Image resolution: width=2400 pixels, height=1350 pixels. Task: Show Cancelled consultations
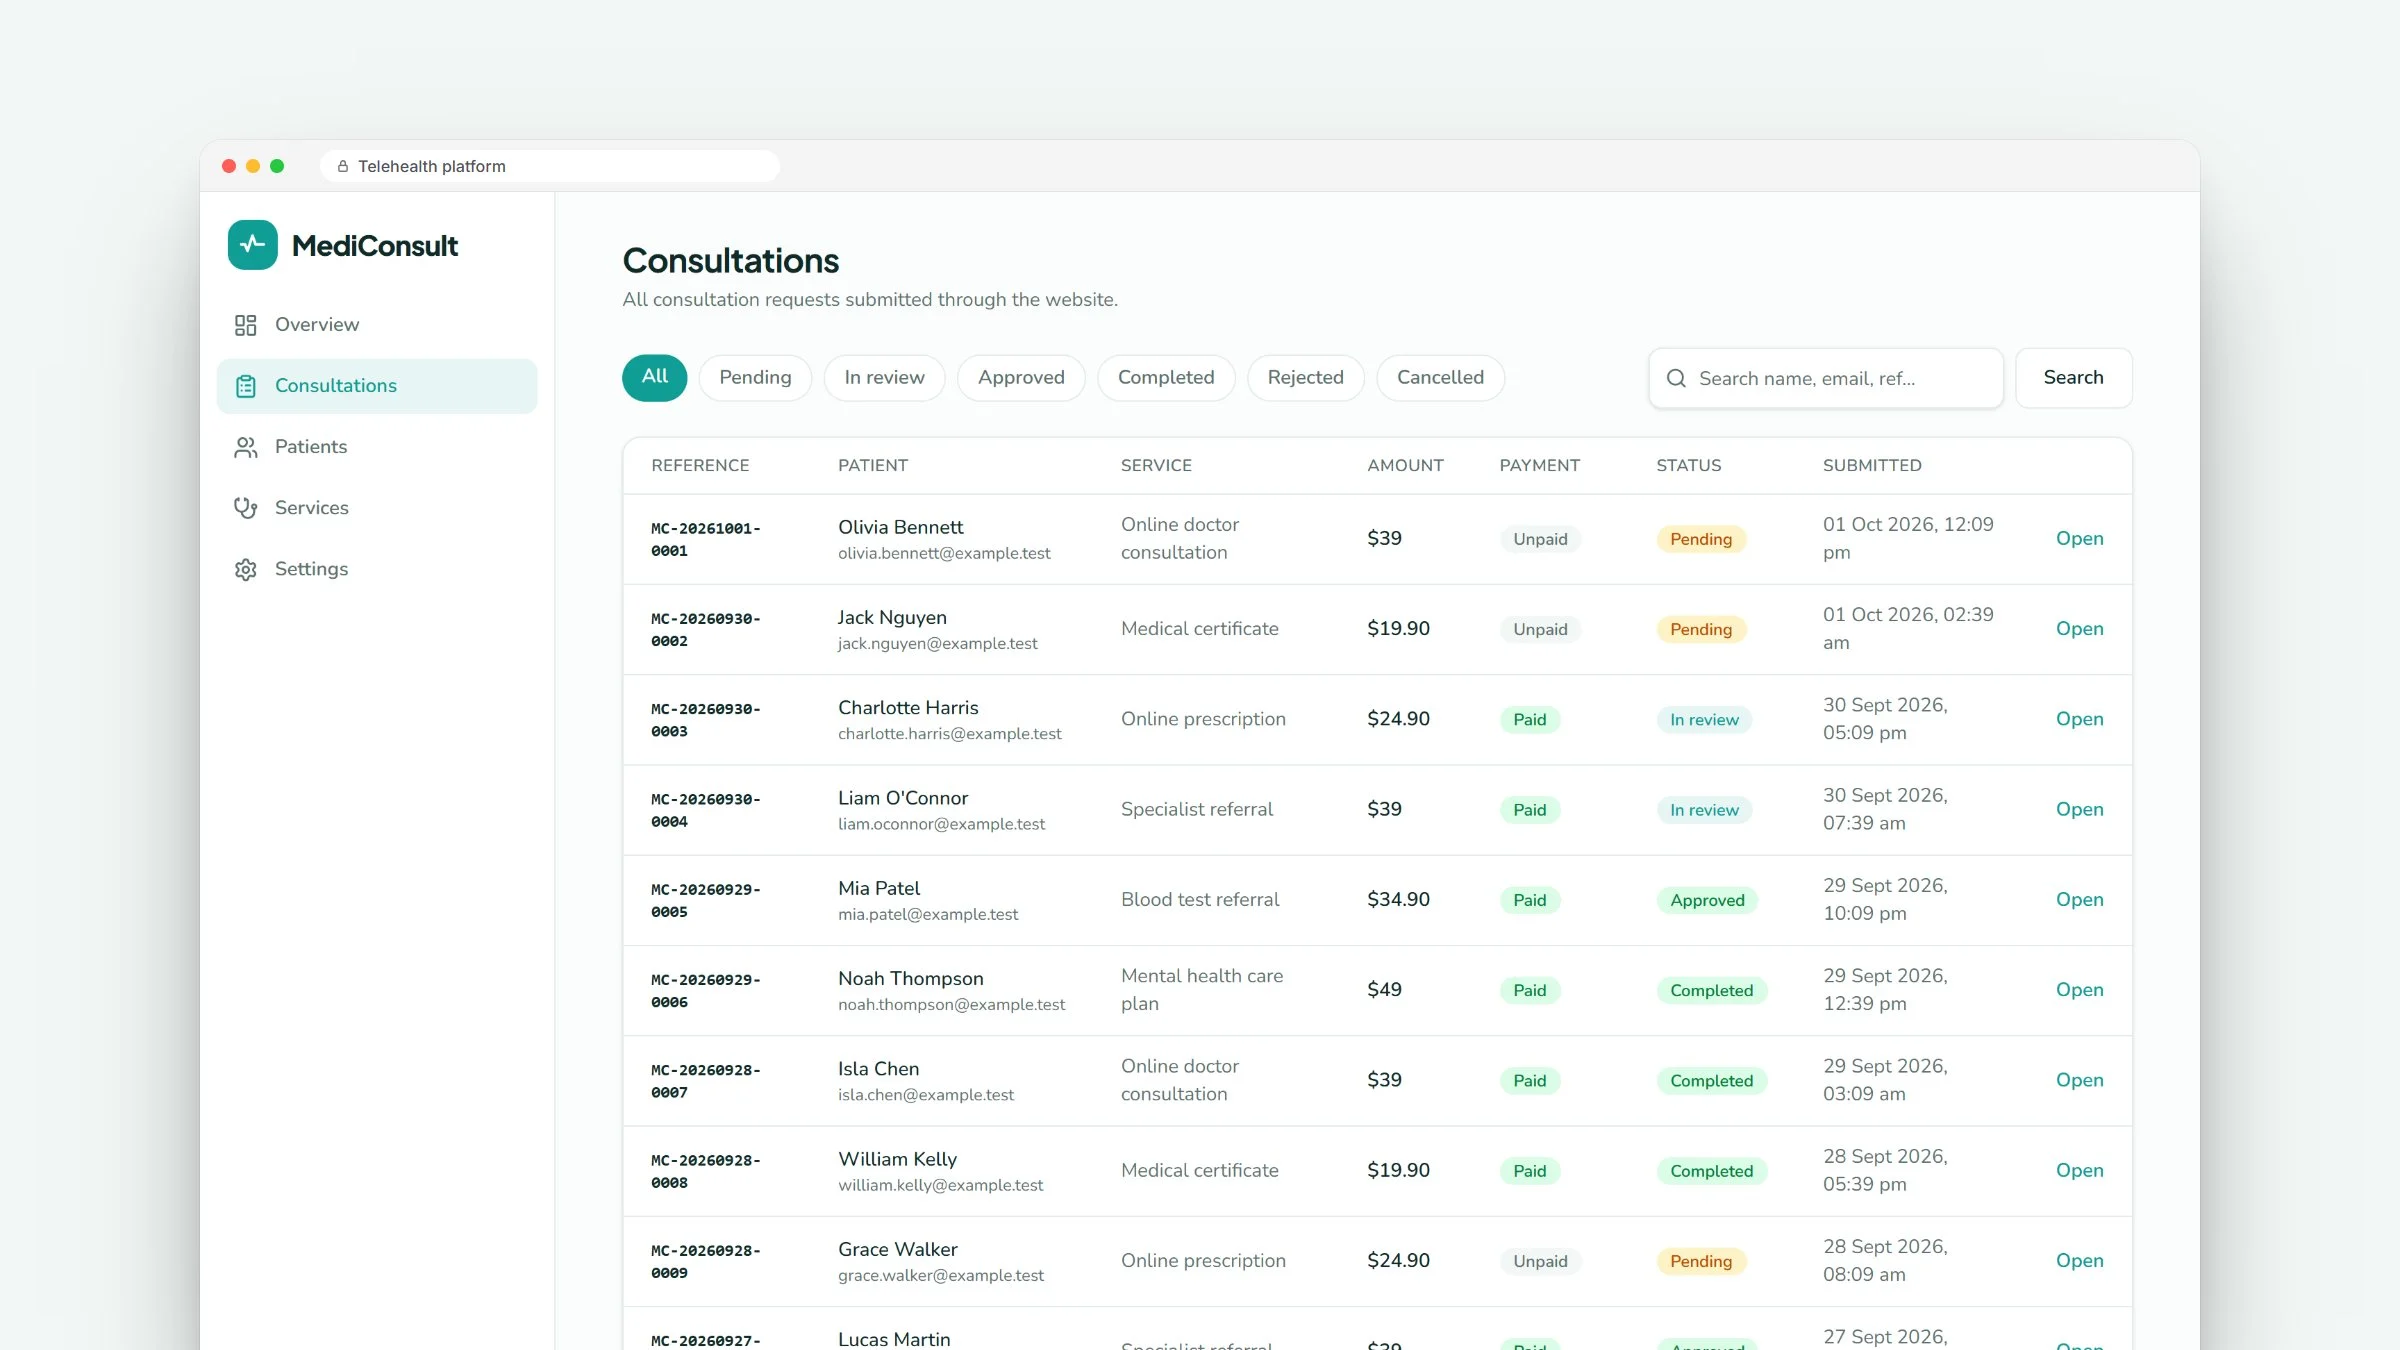pyautogui.click(x=1440, y=378)
